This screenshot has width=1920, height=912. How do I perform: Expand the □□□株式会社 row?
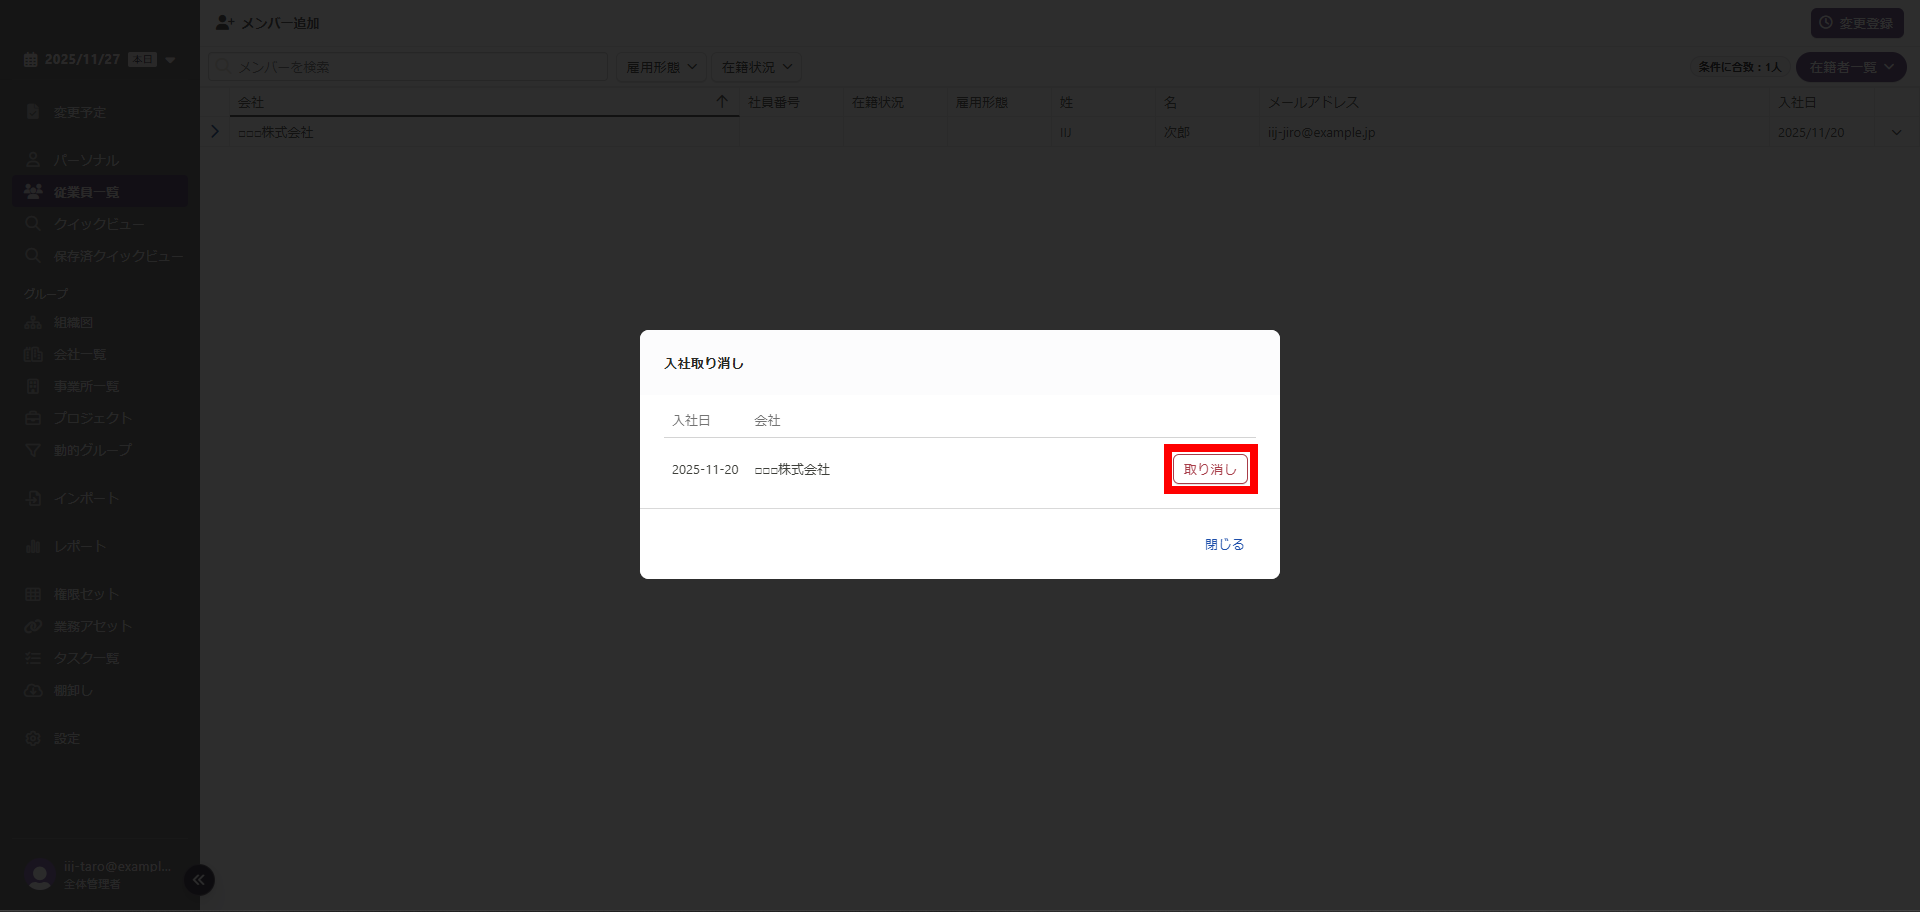pyautogui.click(x=215, y=132)
